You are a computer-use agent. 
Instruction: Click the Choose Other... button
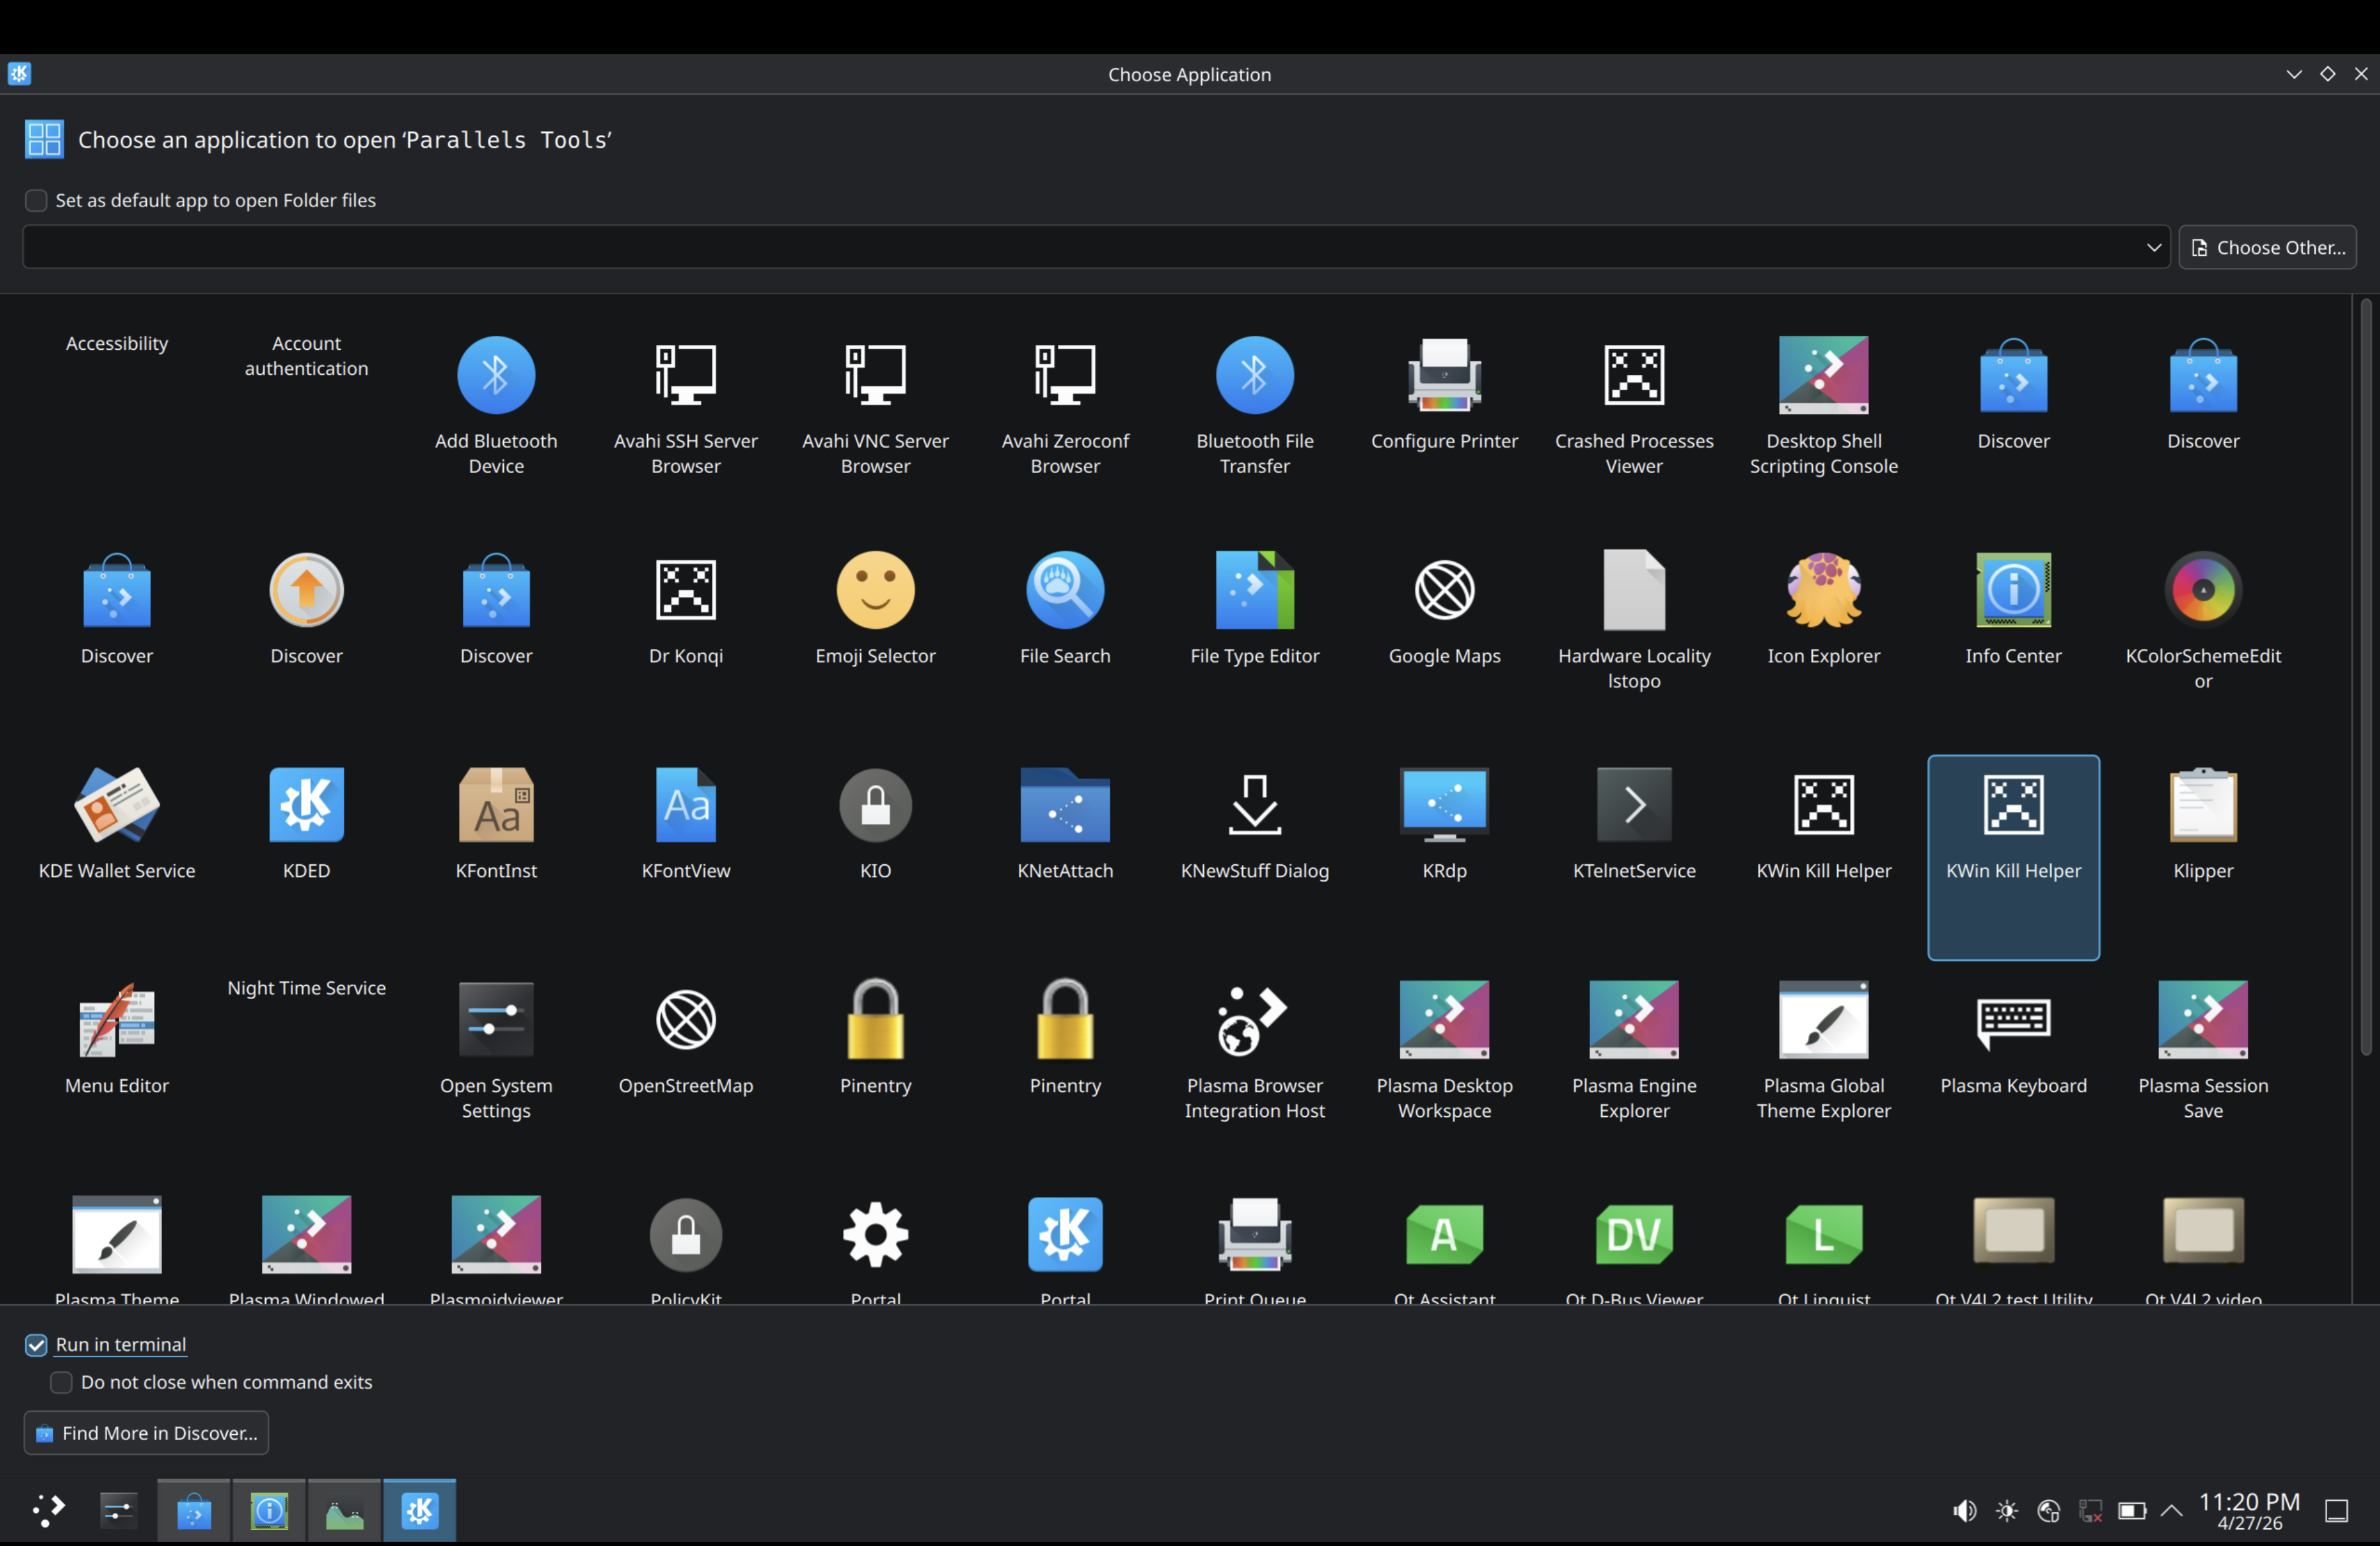pos(2267,247)
